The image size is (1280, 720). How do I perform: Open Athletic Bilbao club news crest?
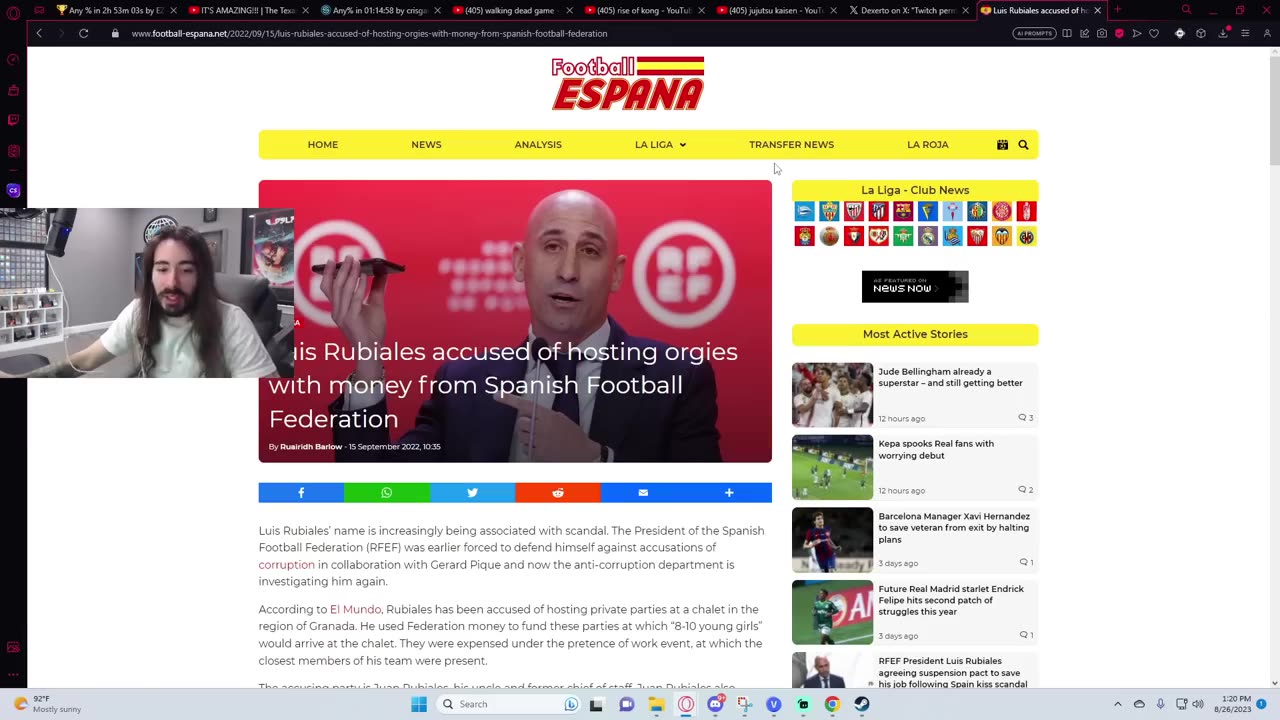(854, 211)
